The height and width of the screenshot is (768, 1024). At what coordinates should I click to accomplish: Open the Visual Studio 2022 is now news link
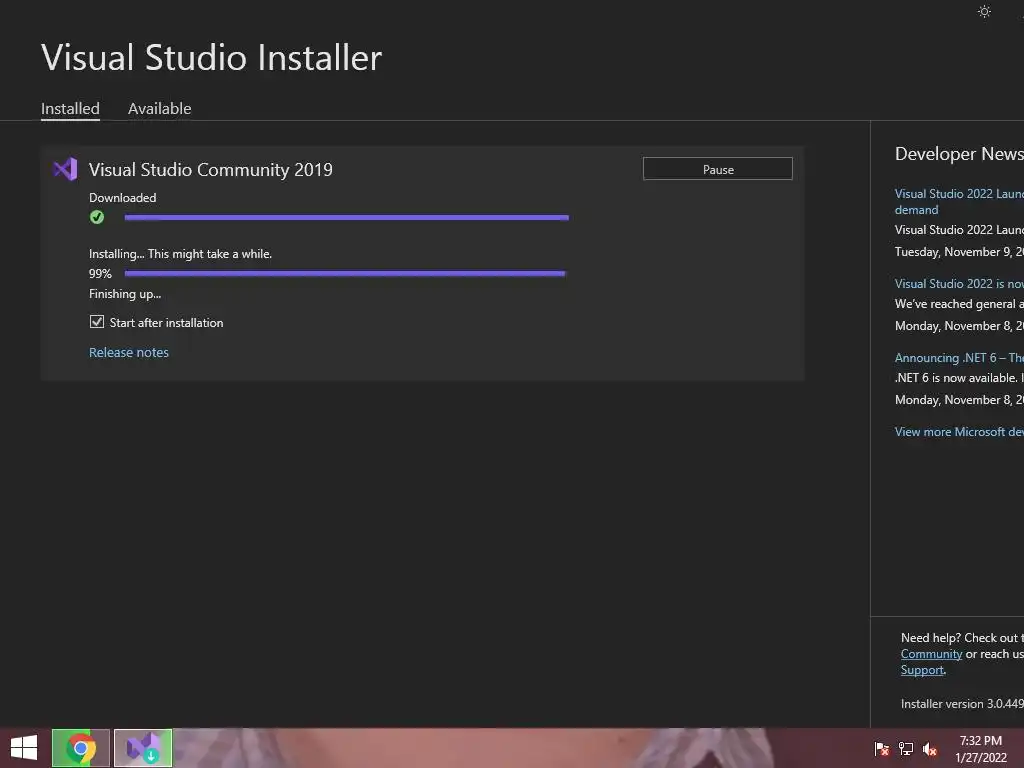[959, 284]
